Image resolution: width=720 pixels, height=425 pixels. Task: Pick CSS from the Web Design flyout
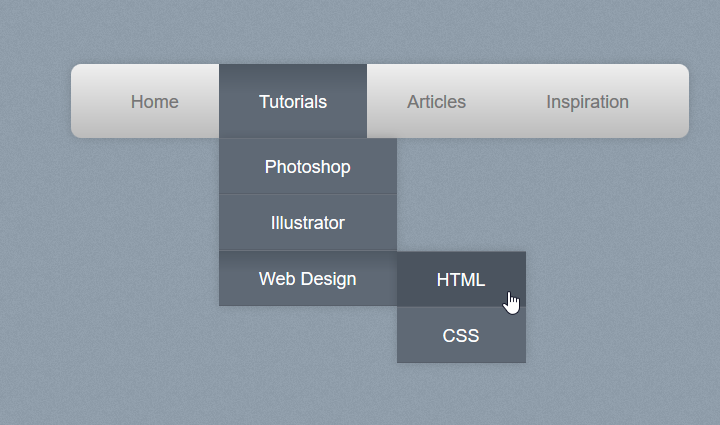click(461, 336)
